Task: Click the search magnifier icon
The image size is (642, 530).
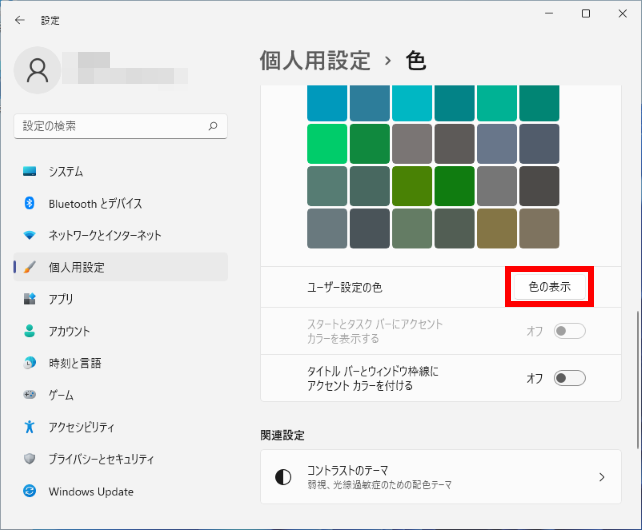Action: coord(213,126)
